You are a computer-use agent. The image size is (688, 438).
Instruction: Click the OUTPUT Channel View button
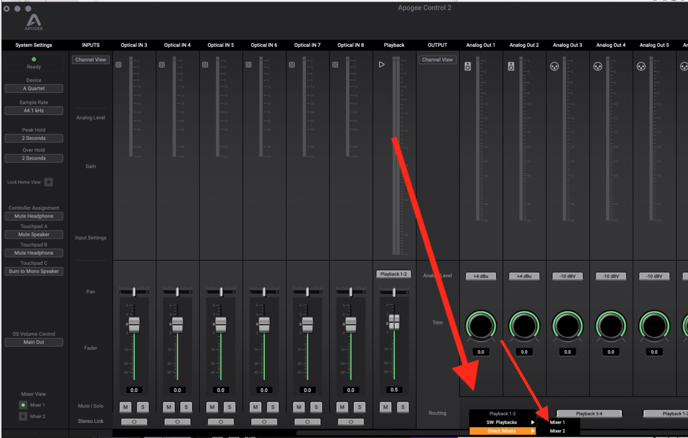[437, 60]
